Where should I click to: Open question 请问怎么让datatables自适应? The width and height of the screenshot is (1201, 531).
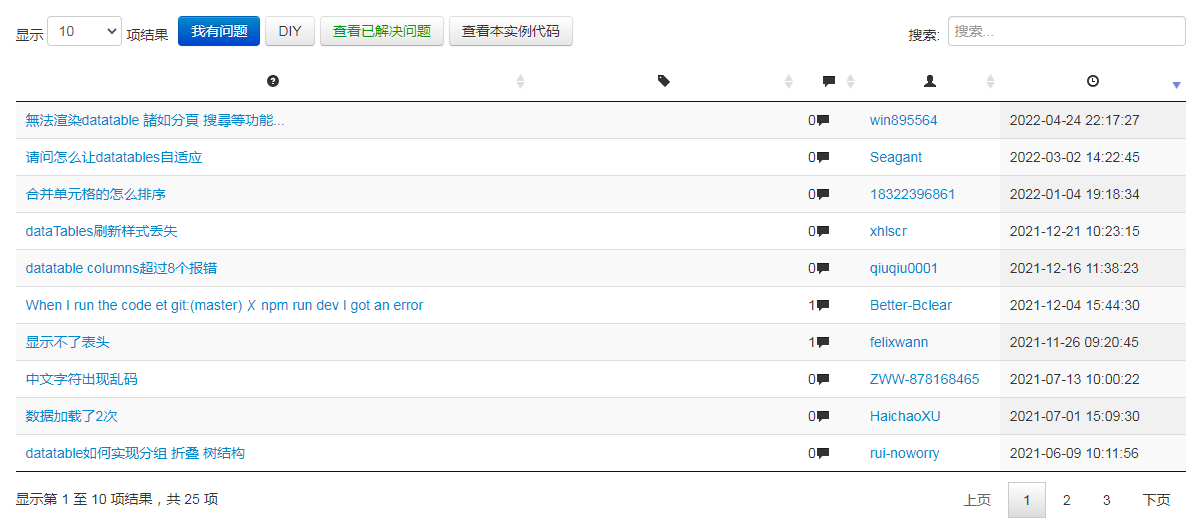114,157
